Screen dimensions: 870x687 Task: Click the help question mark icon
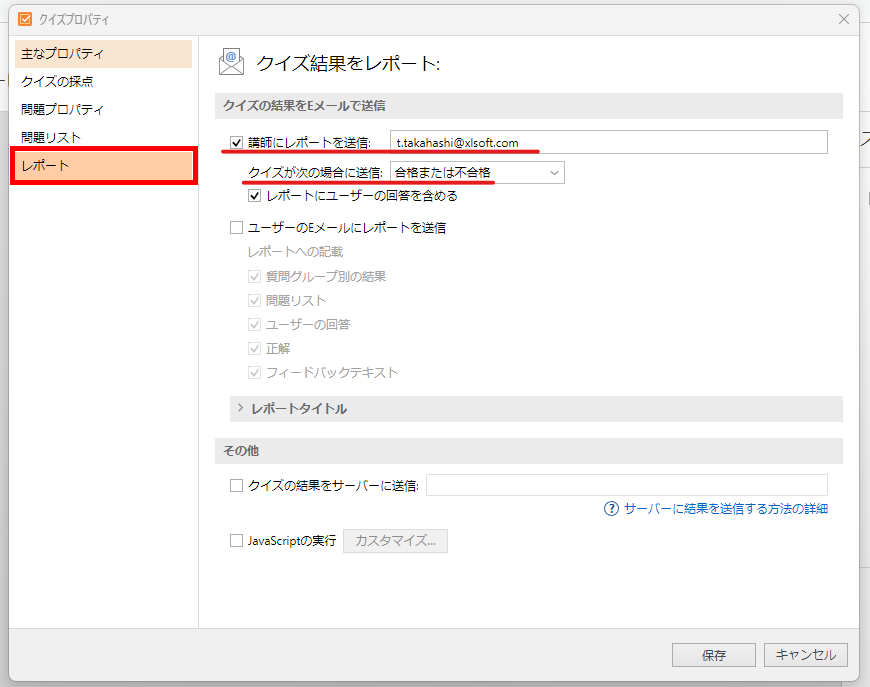coord(611,509)
